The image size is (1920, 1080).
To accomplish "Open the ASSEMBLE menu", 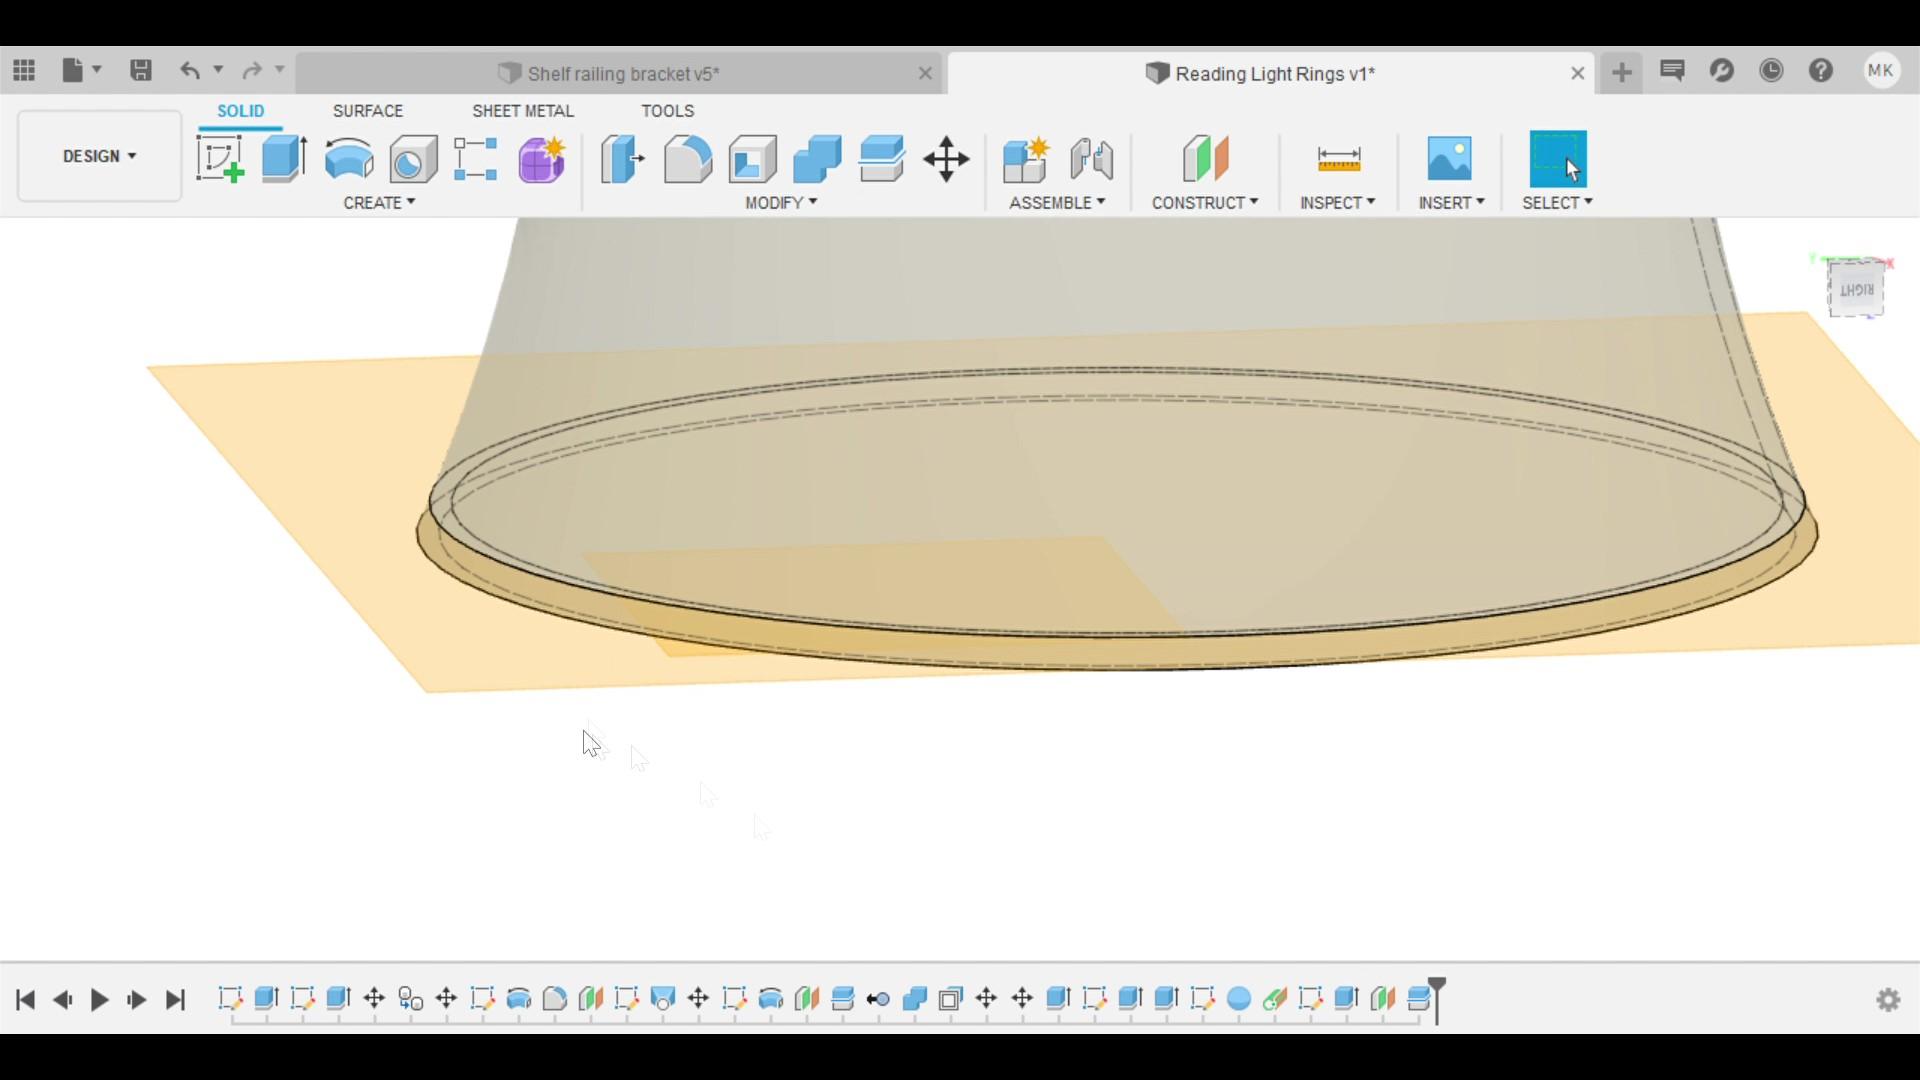I will coord(1056,202).
